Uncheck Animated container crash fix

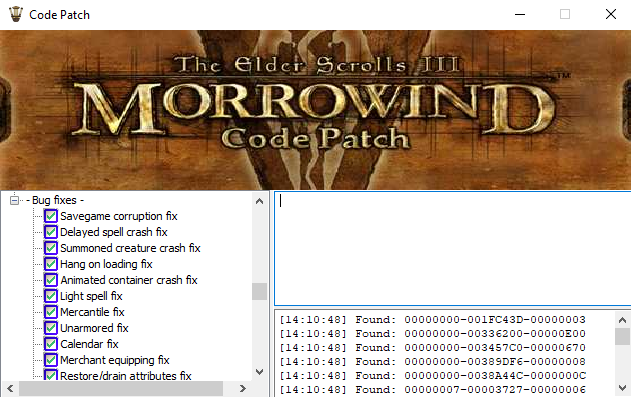(51, 280)
